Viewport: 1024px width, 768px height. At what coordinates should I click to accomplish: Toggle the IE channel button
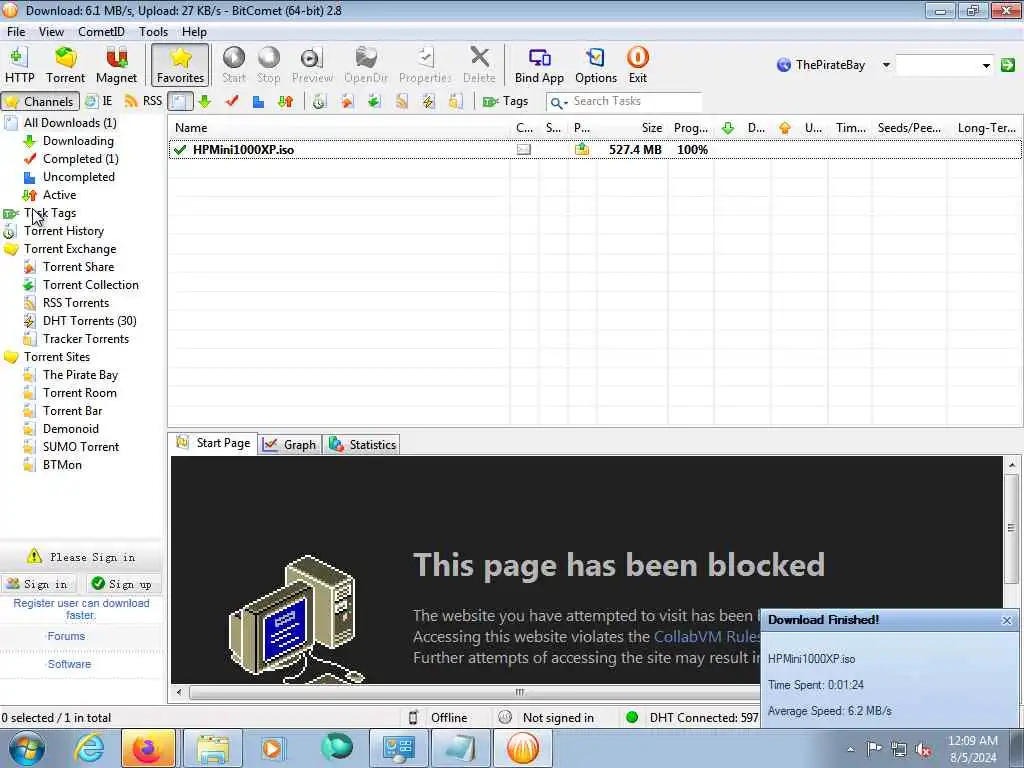[99, 101]
